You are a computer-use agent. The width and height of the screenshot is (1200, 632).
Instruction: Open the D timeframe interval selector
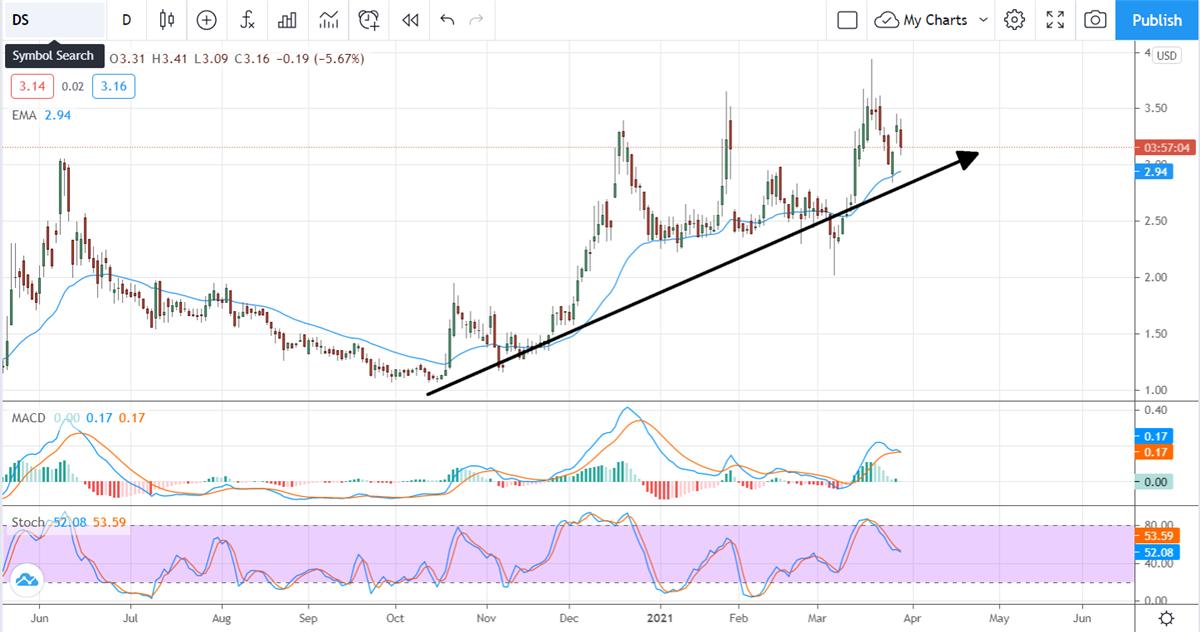(x=126, y=20)
